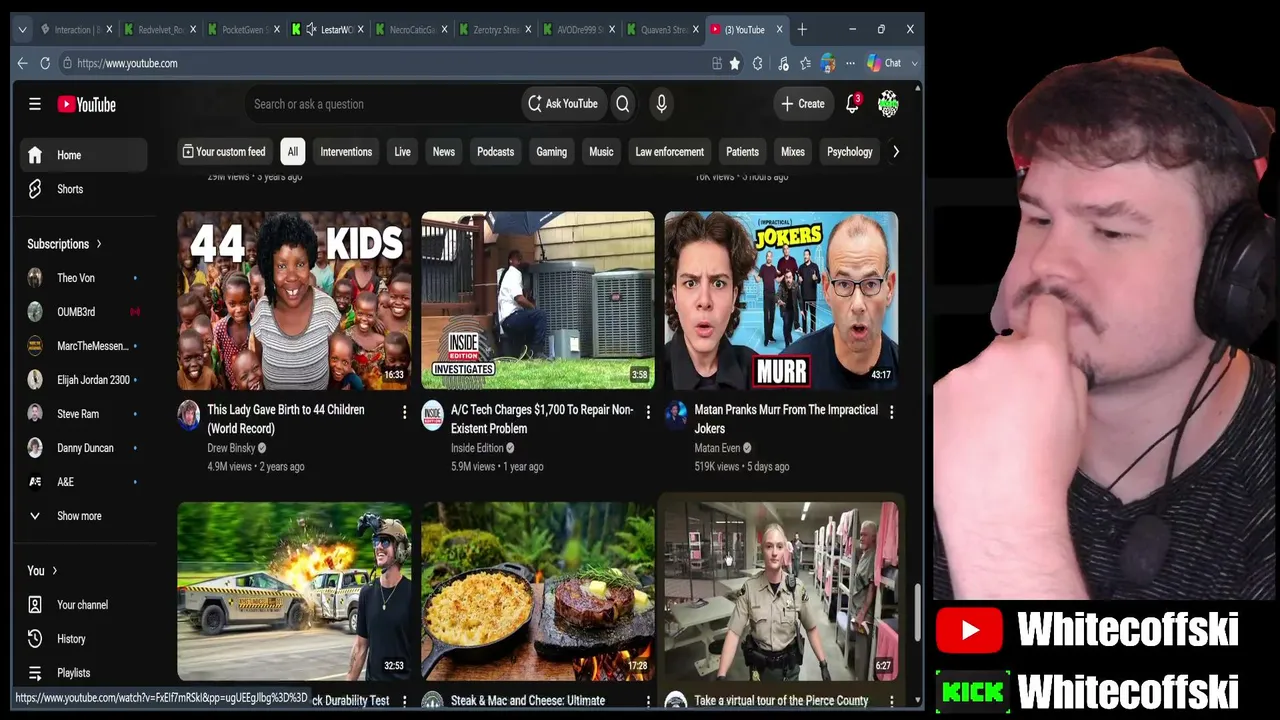
Task: Select the Podcasts filter chip
Action: click(495, 152)
